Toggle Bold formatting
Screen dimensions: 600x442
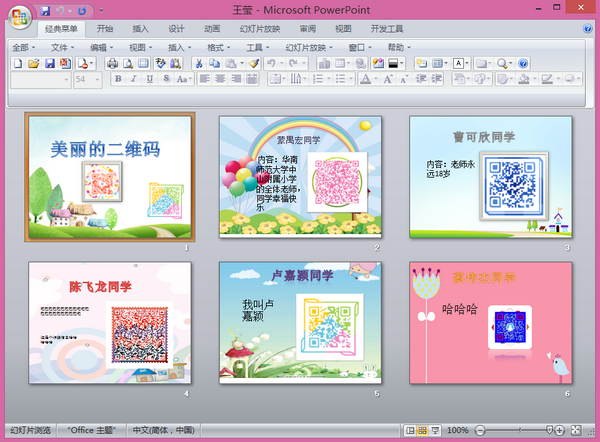pyautogui.click(x=118, y=79)
